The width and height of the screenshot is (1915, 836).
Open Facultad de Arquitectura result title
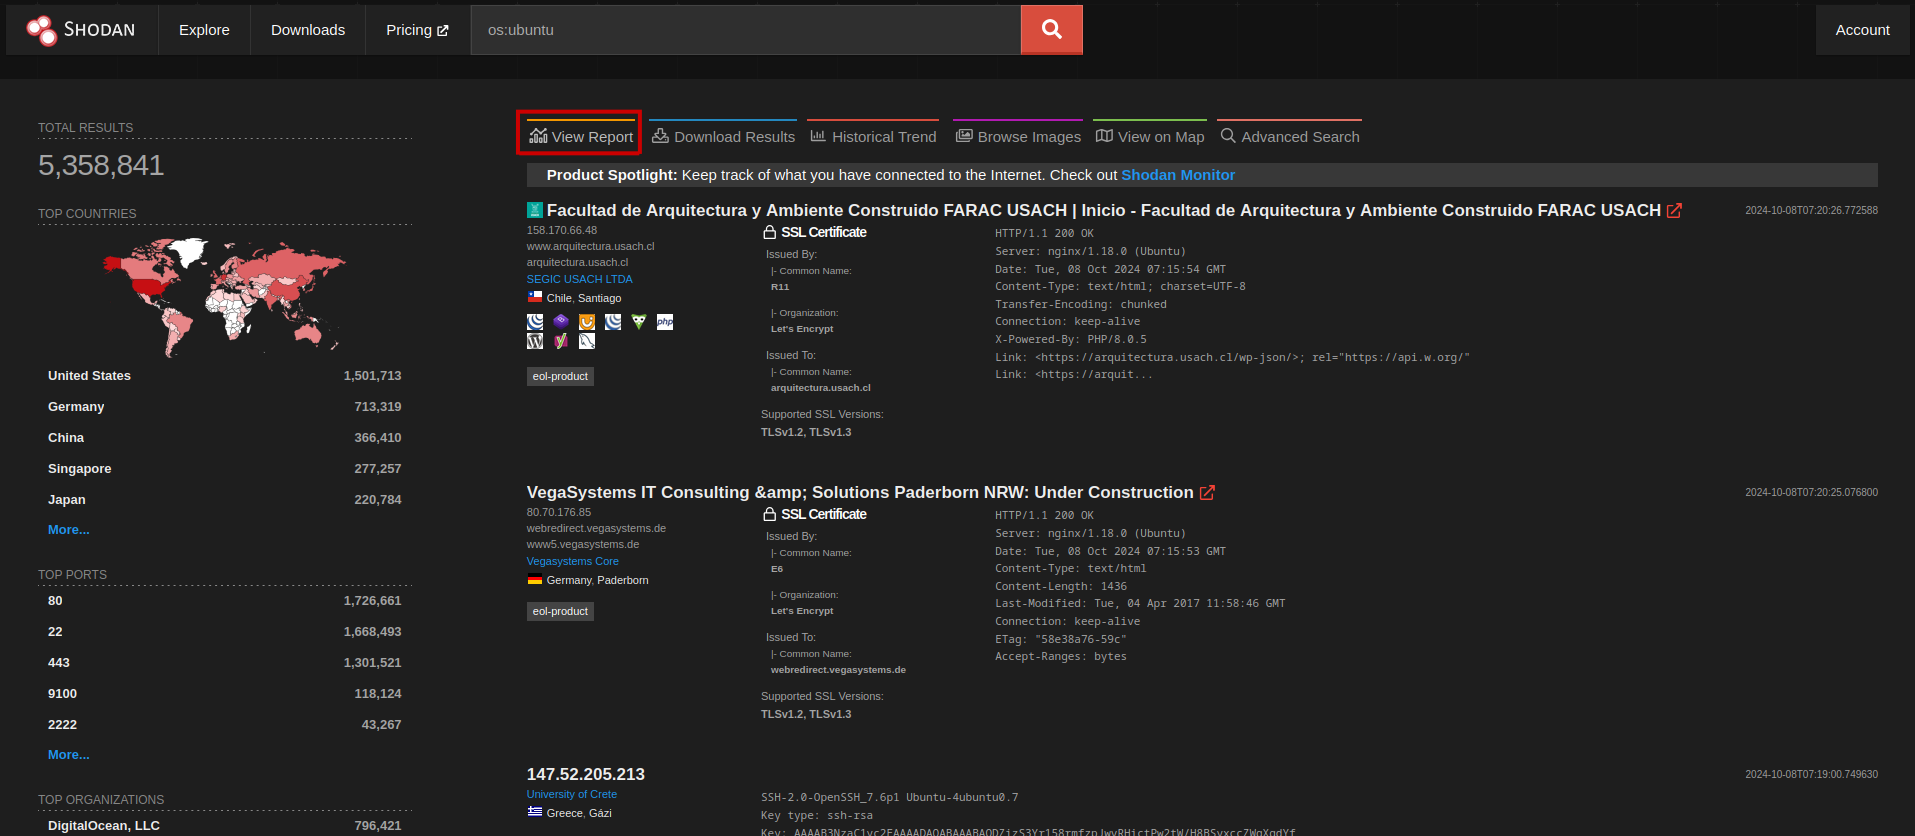click(x=1104, y=210)
